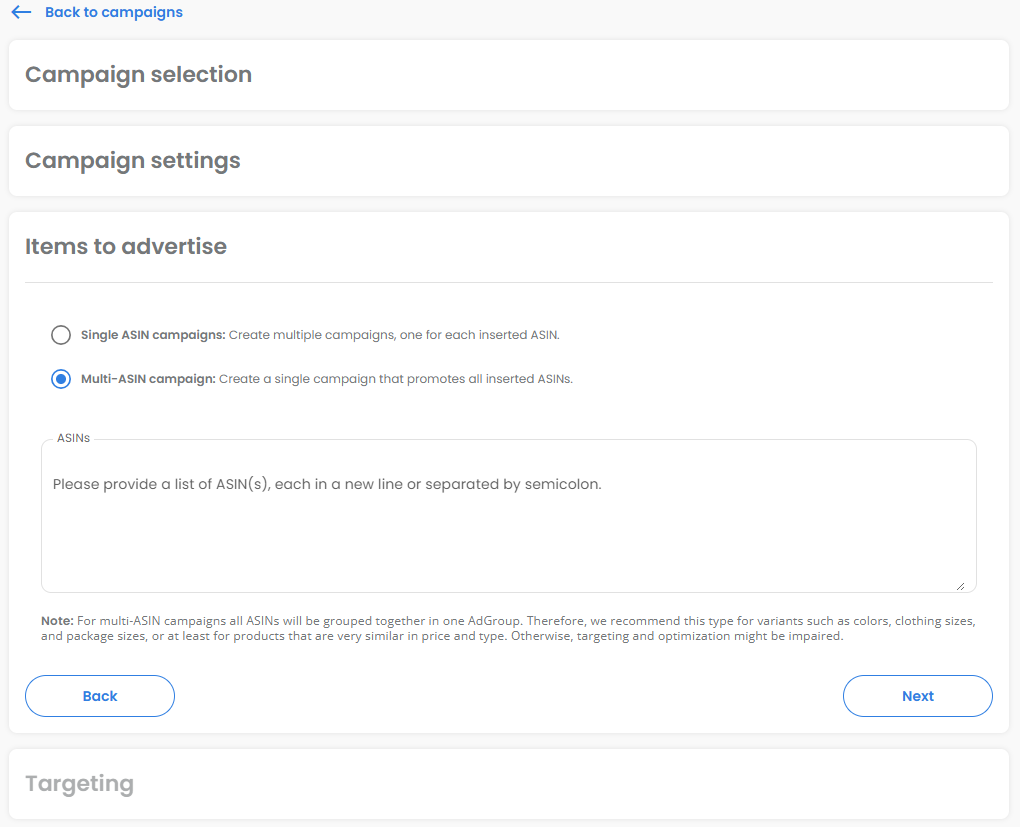The image size is (1020, 827).
Task: Expand the Campaign selection section
Action: click(x=138, y=75)
